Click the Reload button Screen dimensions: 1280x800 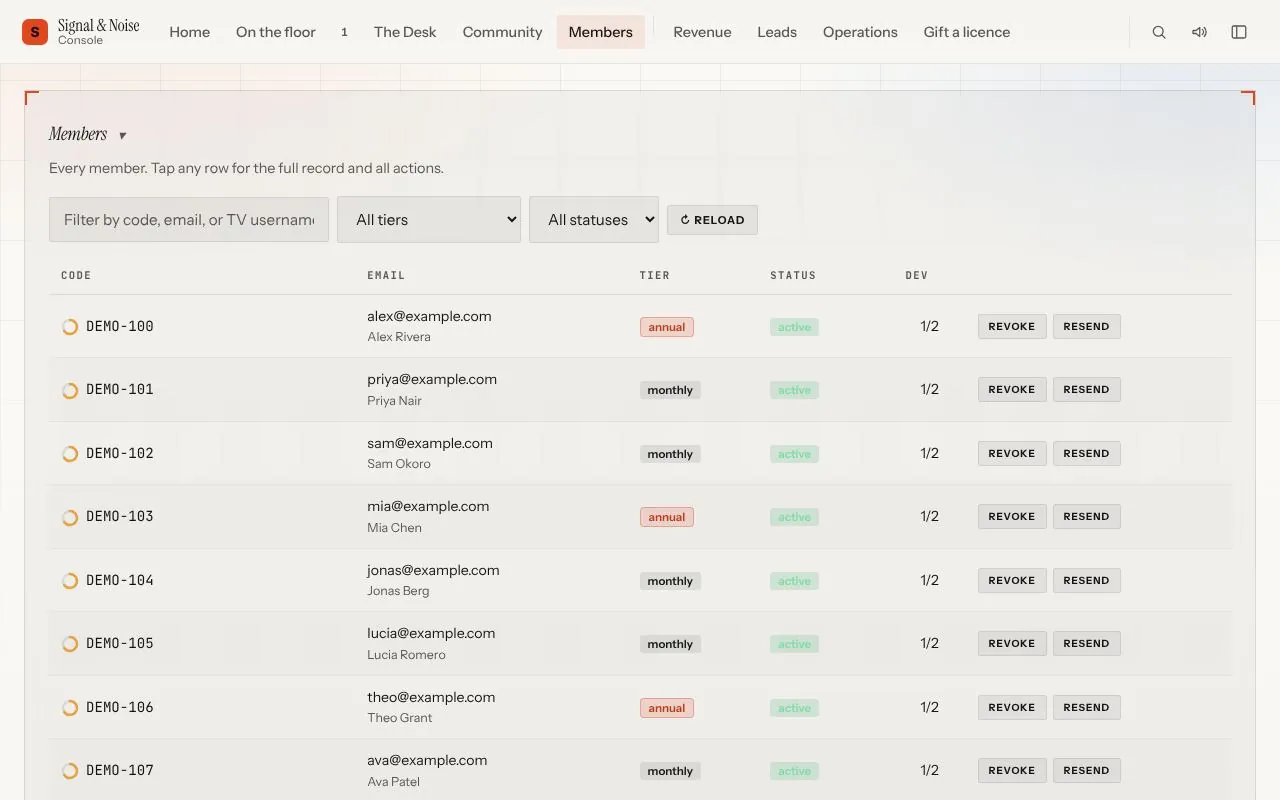(x=712, y=220)
